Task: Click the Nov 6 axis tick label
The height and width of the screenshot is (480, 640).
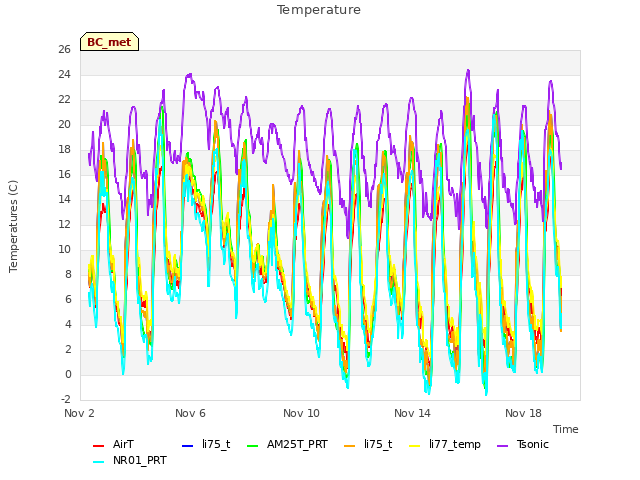Action: (190, 413)
